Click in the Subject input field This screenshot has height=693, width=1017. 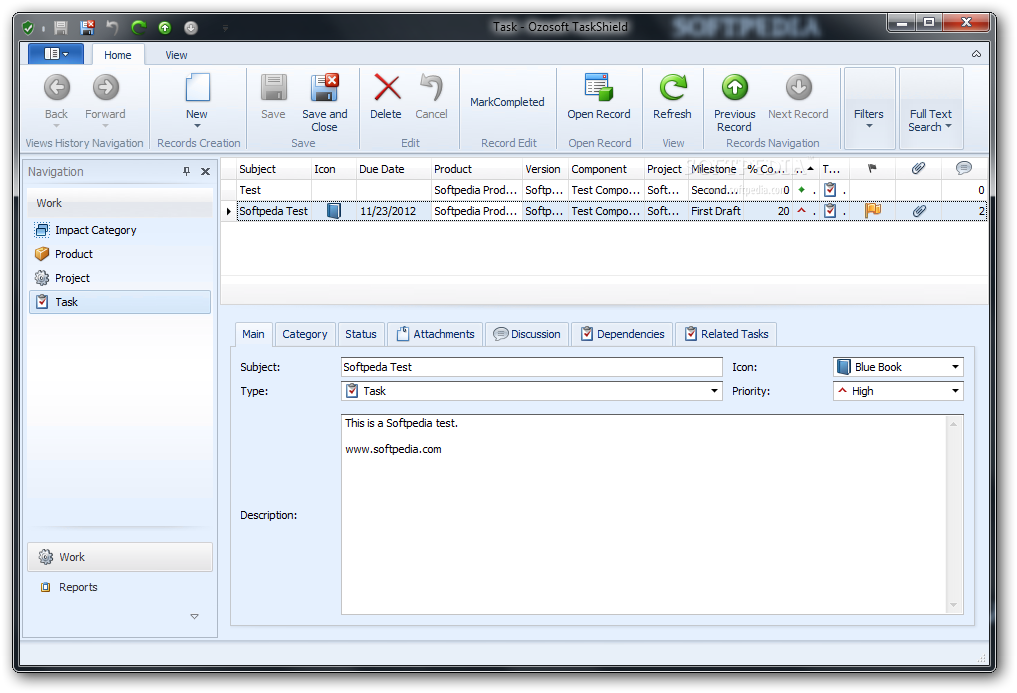pos(531,367)
